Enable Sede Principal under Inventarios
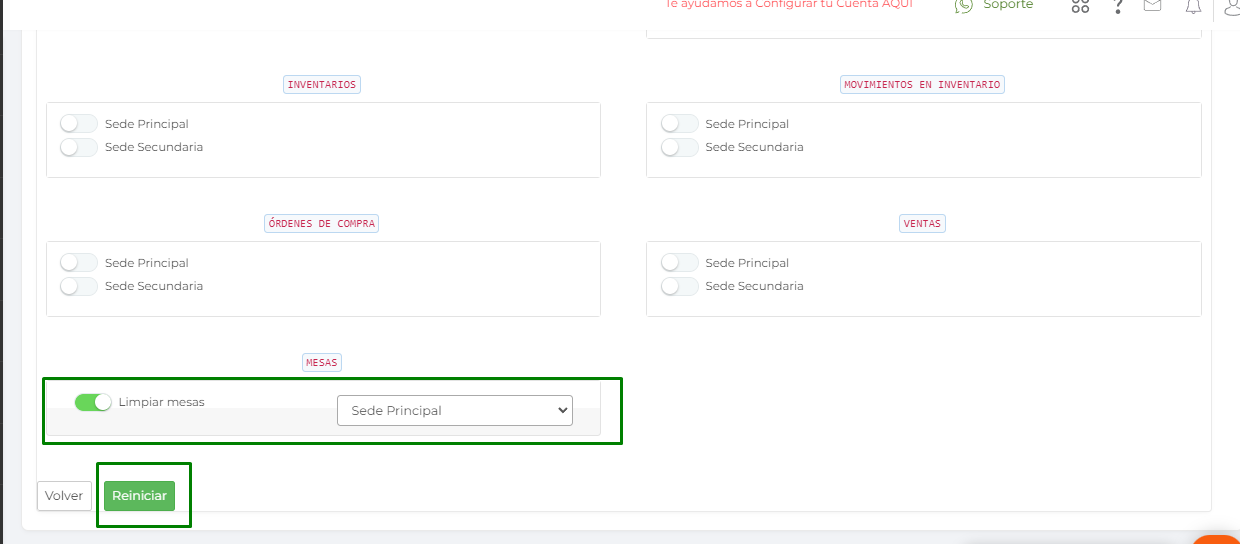 79,124
